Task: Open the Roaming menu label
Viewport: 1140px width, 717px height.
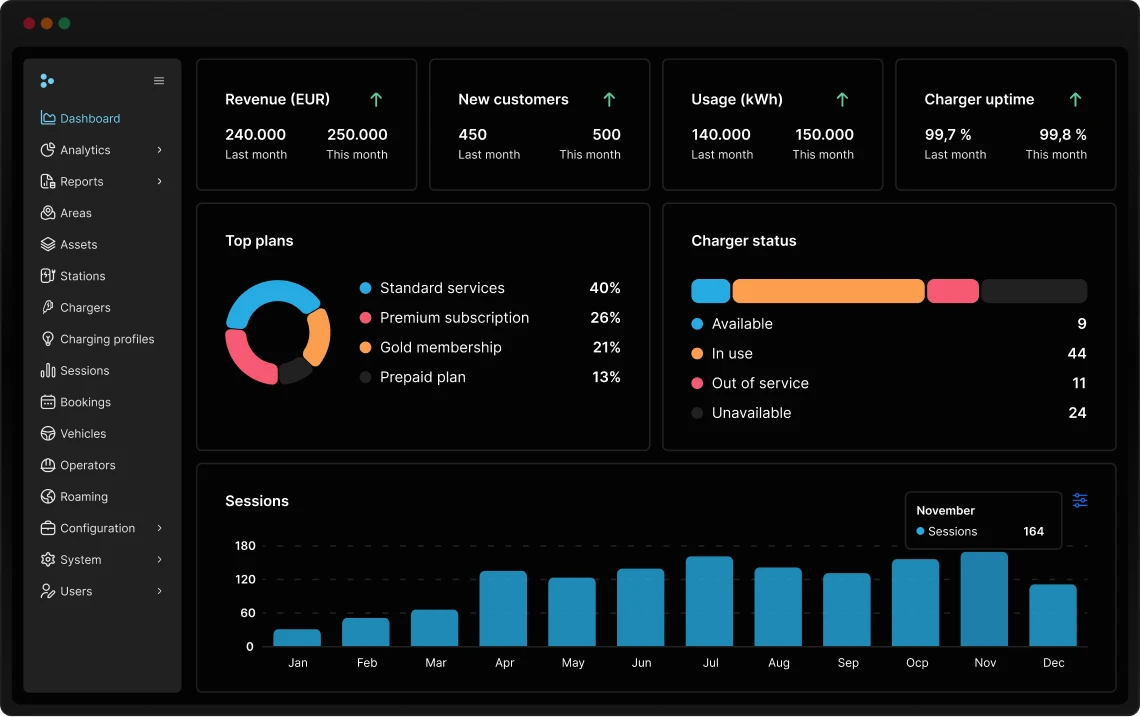Action: (x=84, y=497)
